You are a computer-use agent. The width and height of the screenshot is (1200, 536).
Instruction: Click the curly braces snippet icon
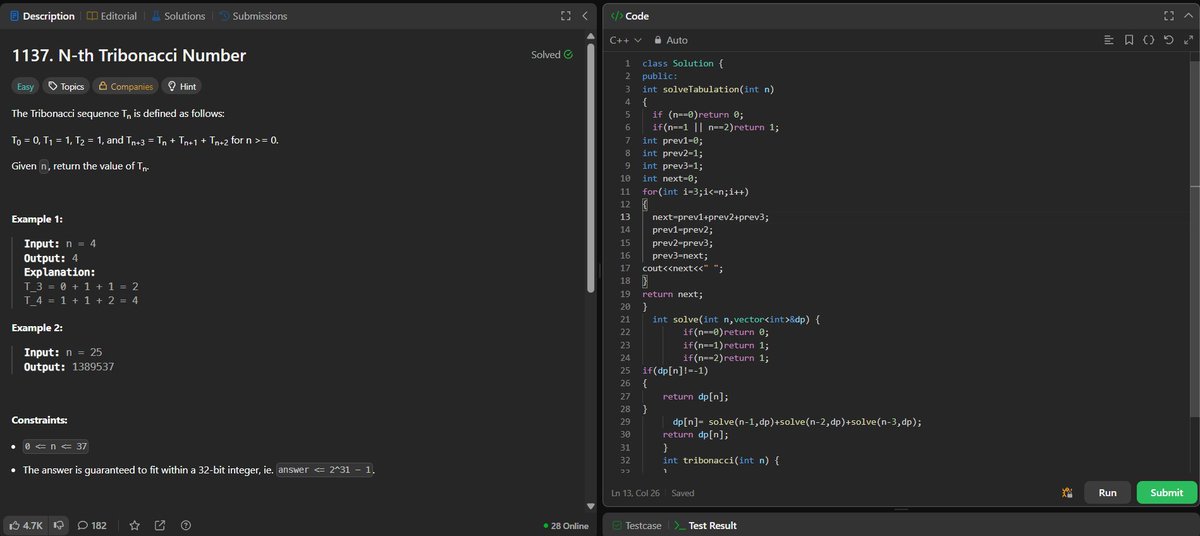pos(1148,40)
